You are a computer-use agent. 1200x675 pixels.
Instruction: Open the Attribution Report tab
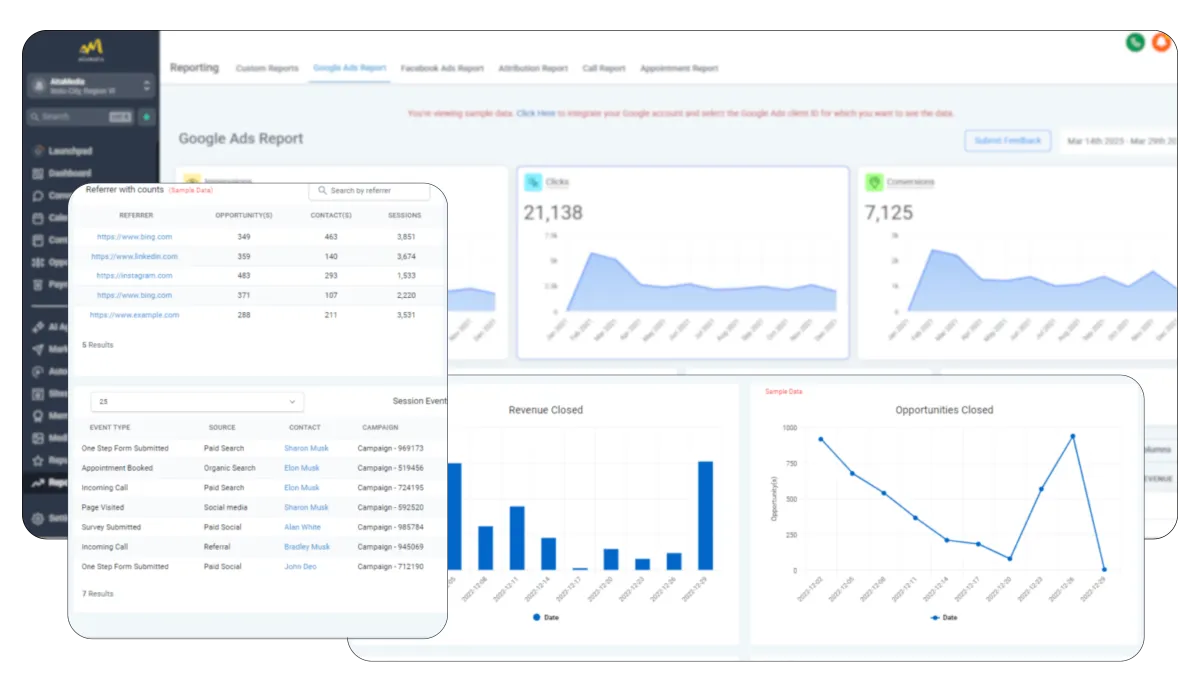coord(533,68)
